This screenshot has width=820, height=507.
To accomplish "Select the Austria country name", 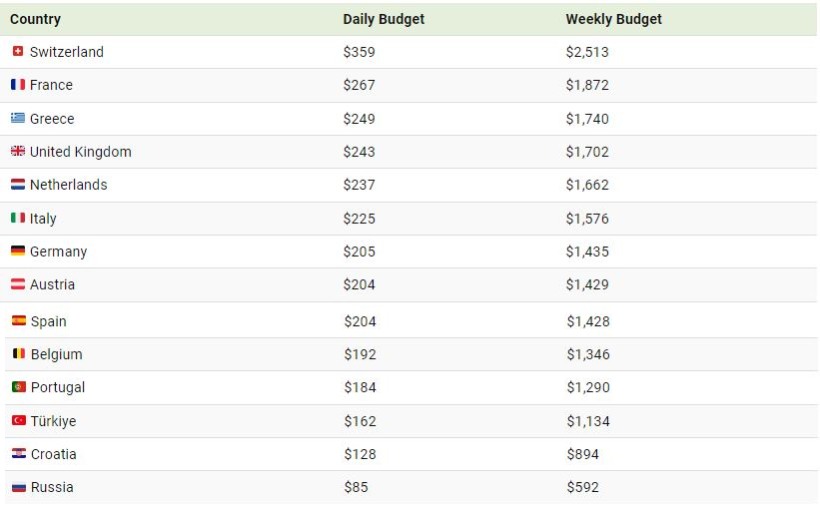I will coord(52,285).
